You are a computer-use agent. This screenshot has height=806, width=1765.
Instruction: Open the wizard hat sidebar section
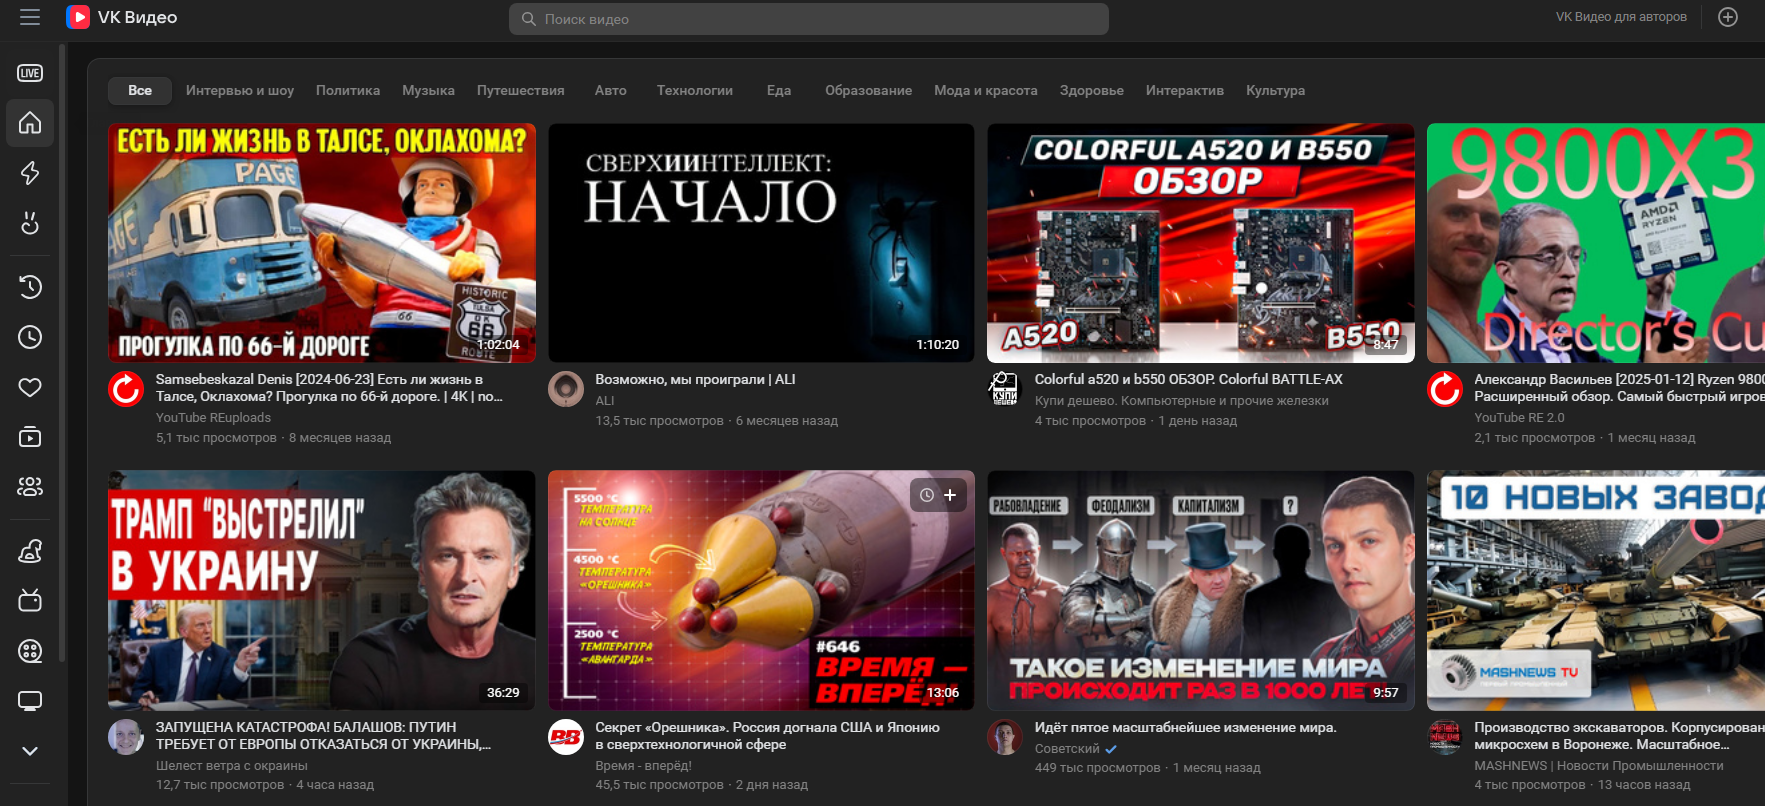30,551
